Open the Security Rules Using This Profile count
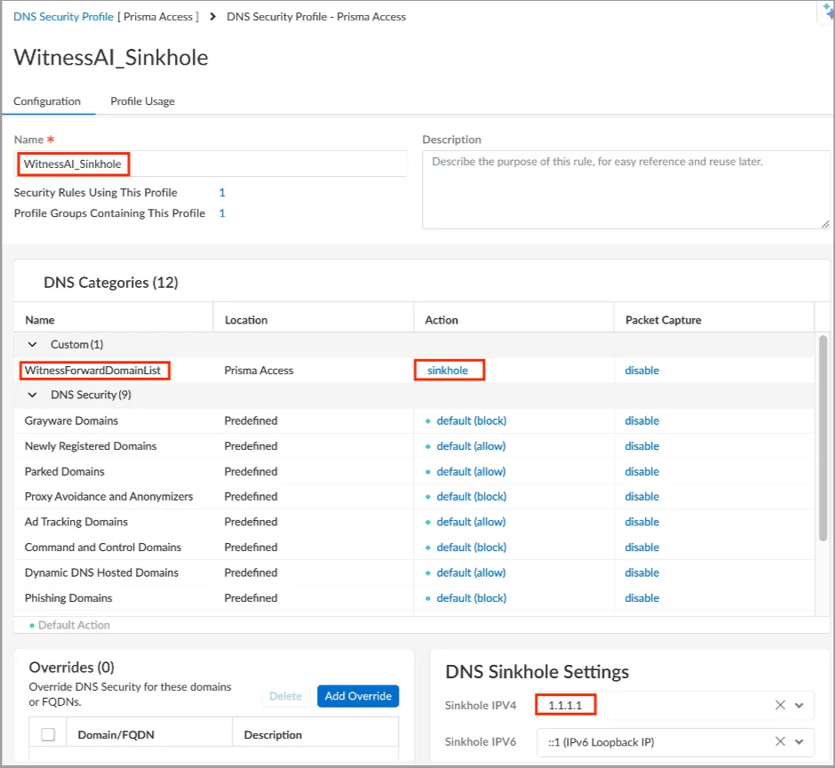Viewport: 835px width, 768px height. (222, 192)
